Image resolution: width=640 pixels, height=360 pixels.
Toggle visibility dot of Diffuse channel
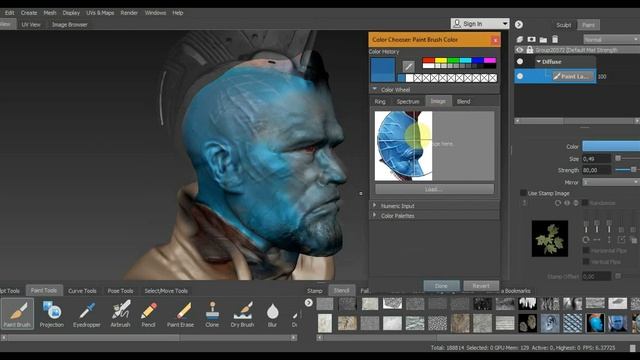(x=520, y=62)
